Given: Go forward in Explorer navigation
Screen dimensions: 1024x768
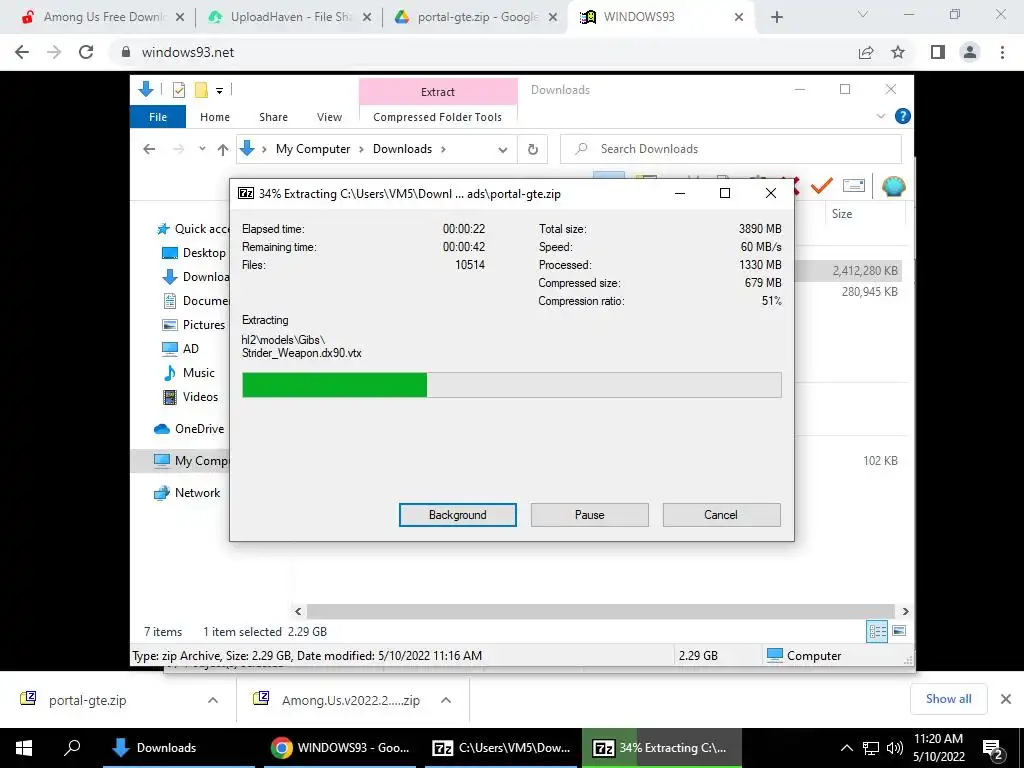Looking at the screenshot, I should (178, 149).
